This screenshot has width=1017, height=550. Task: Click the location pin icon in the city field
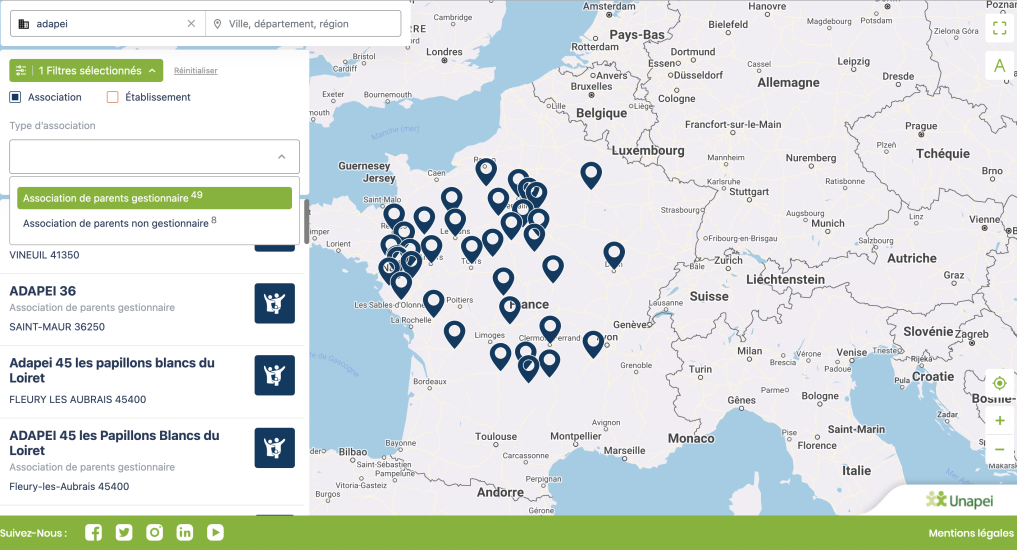point(217,24)
